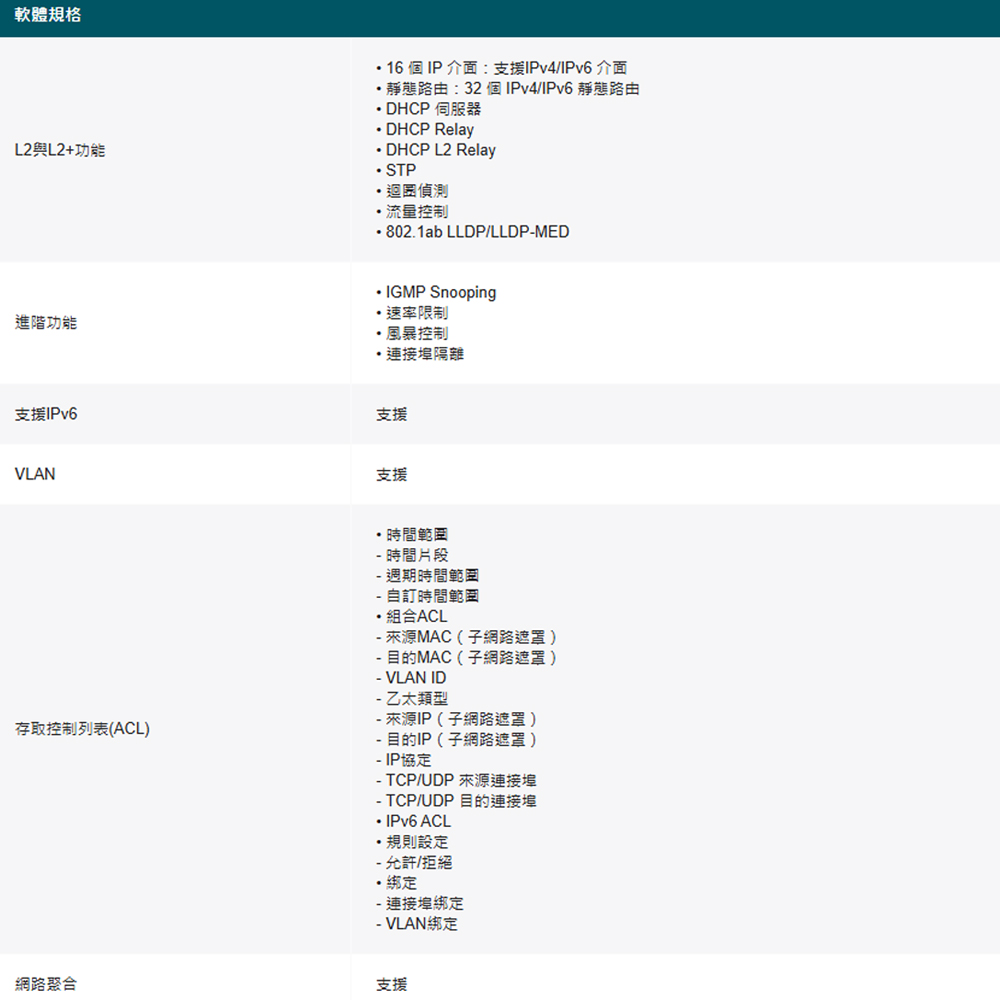Click the IGMP Snooping bullet item
Viewport: 1000px width, 1000px height.
click(x=440, y=292)
